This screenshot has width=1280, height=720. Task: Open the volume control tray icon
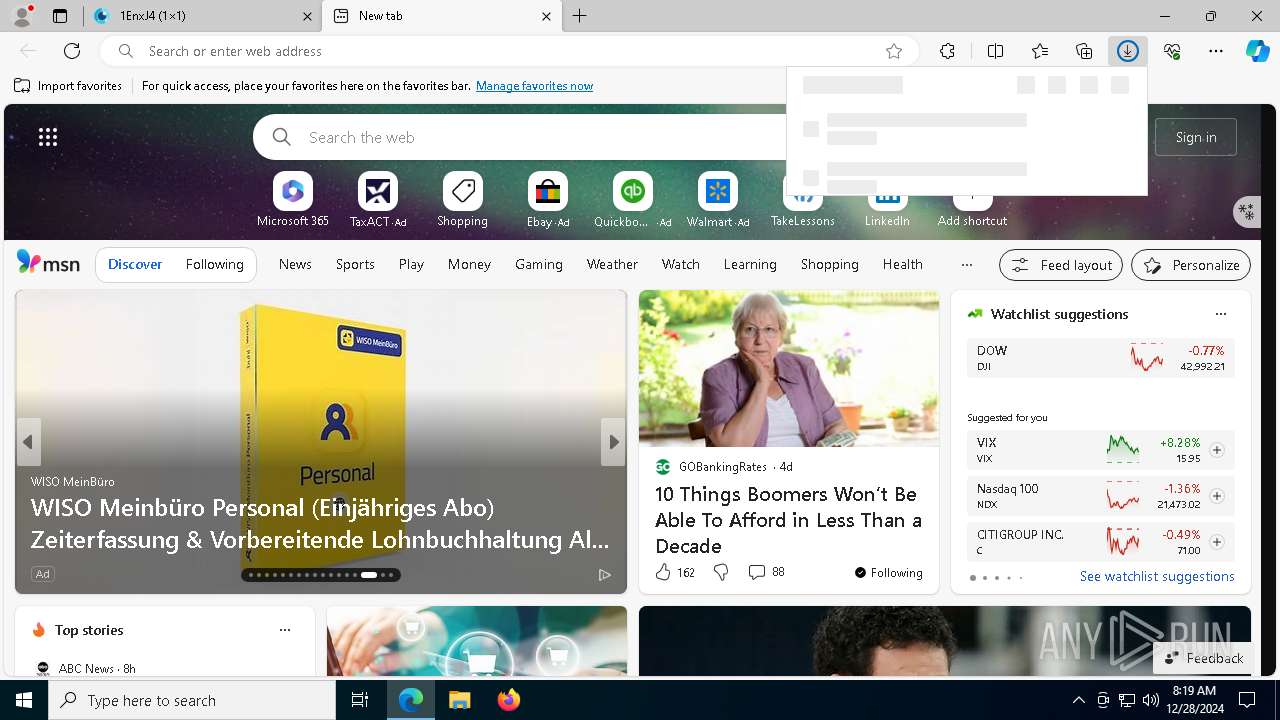pos(1150,700)
